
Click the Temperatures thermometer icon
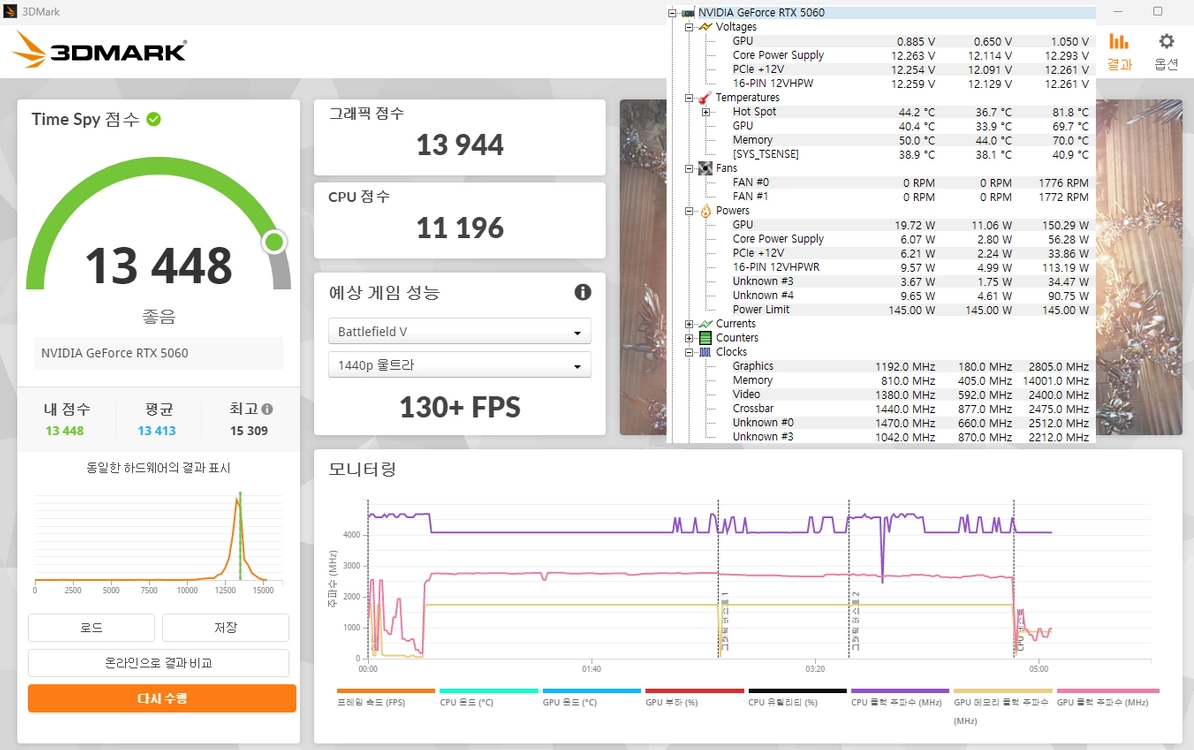coord(706,97)
